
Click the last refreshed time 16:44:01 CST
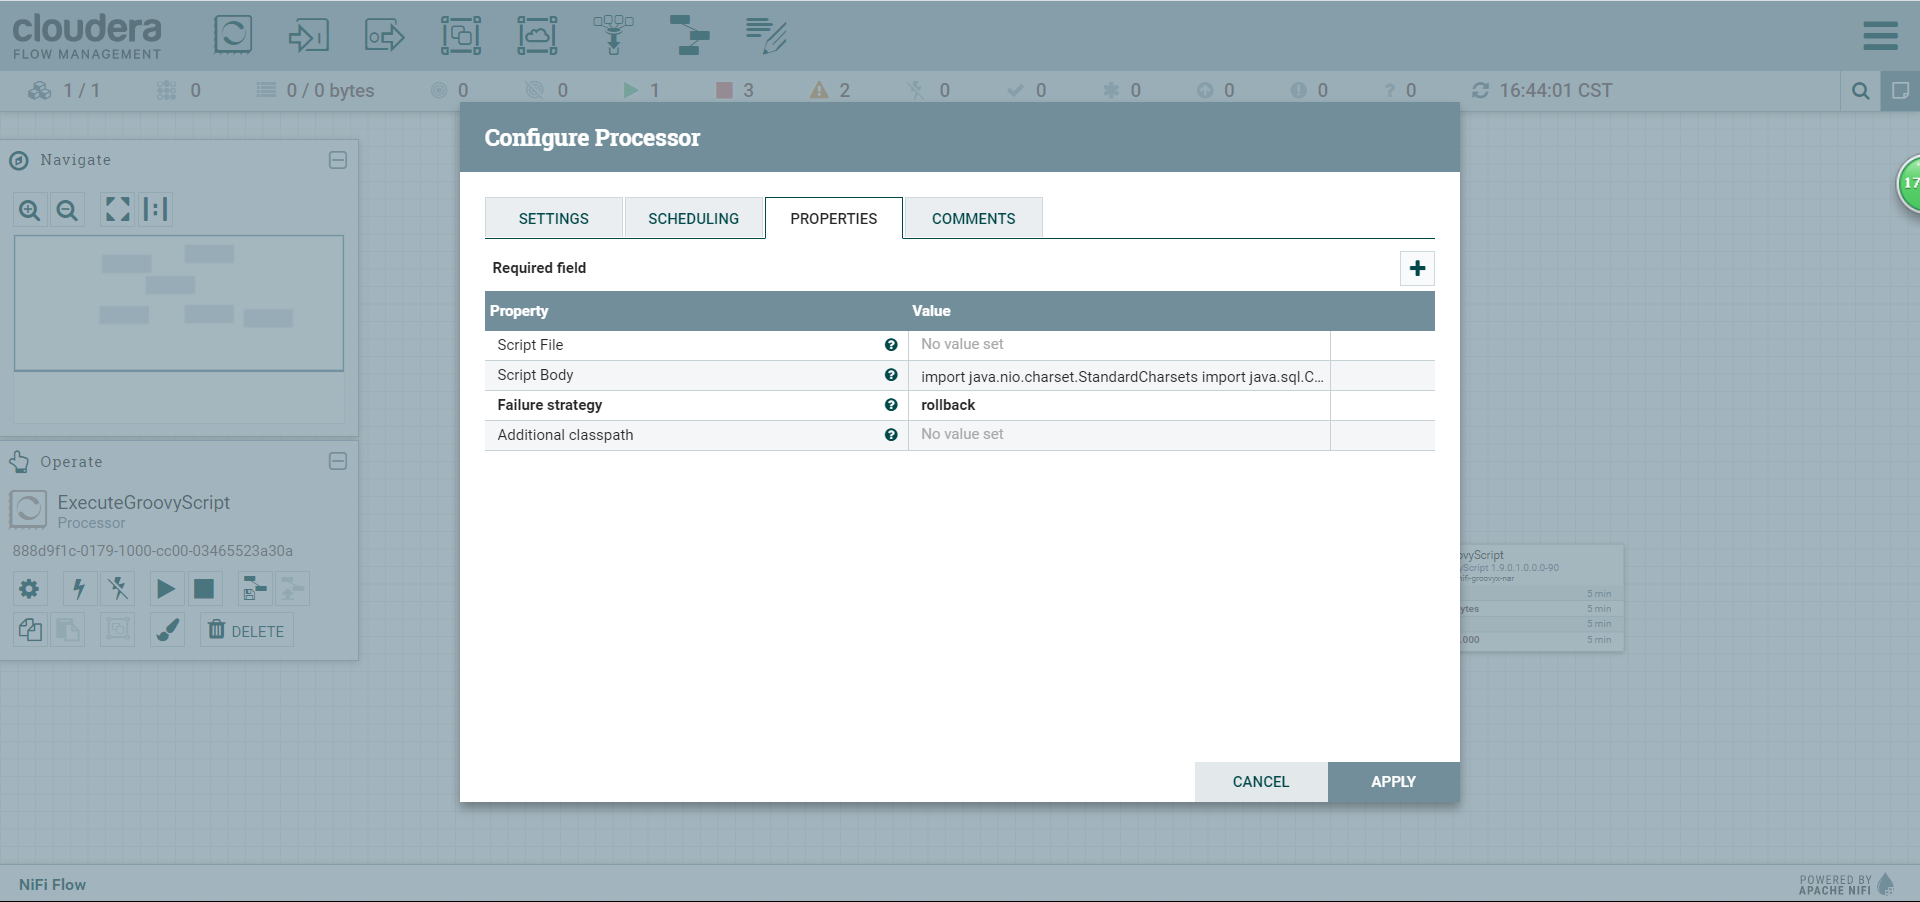point(1556,90)
